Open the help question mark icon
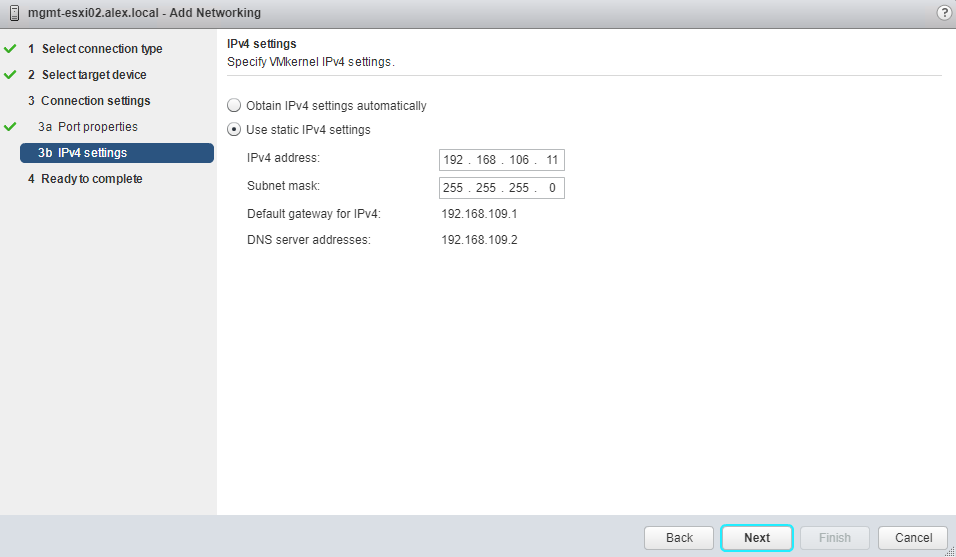The height and width of the screenshot is (557, 956). (944, 13)
